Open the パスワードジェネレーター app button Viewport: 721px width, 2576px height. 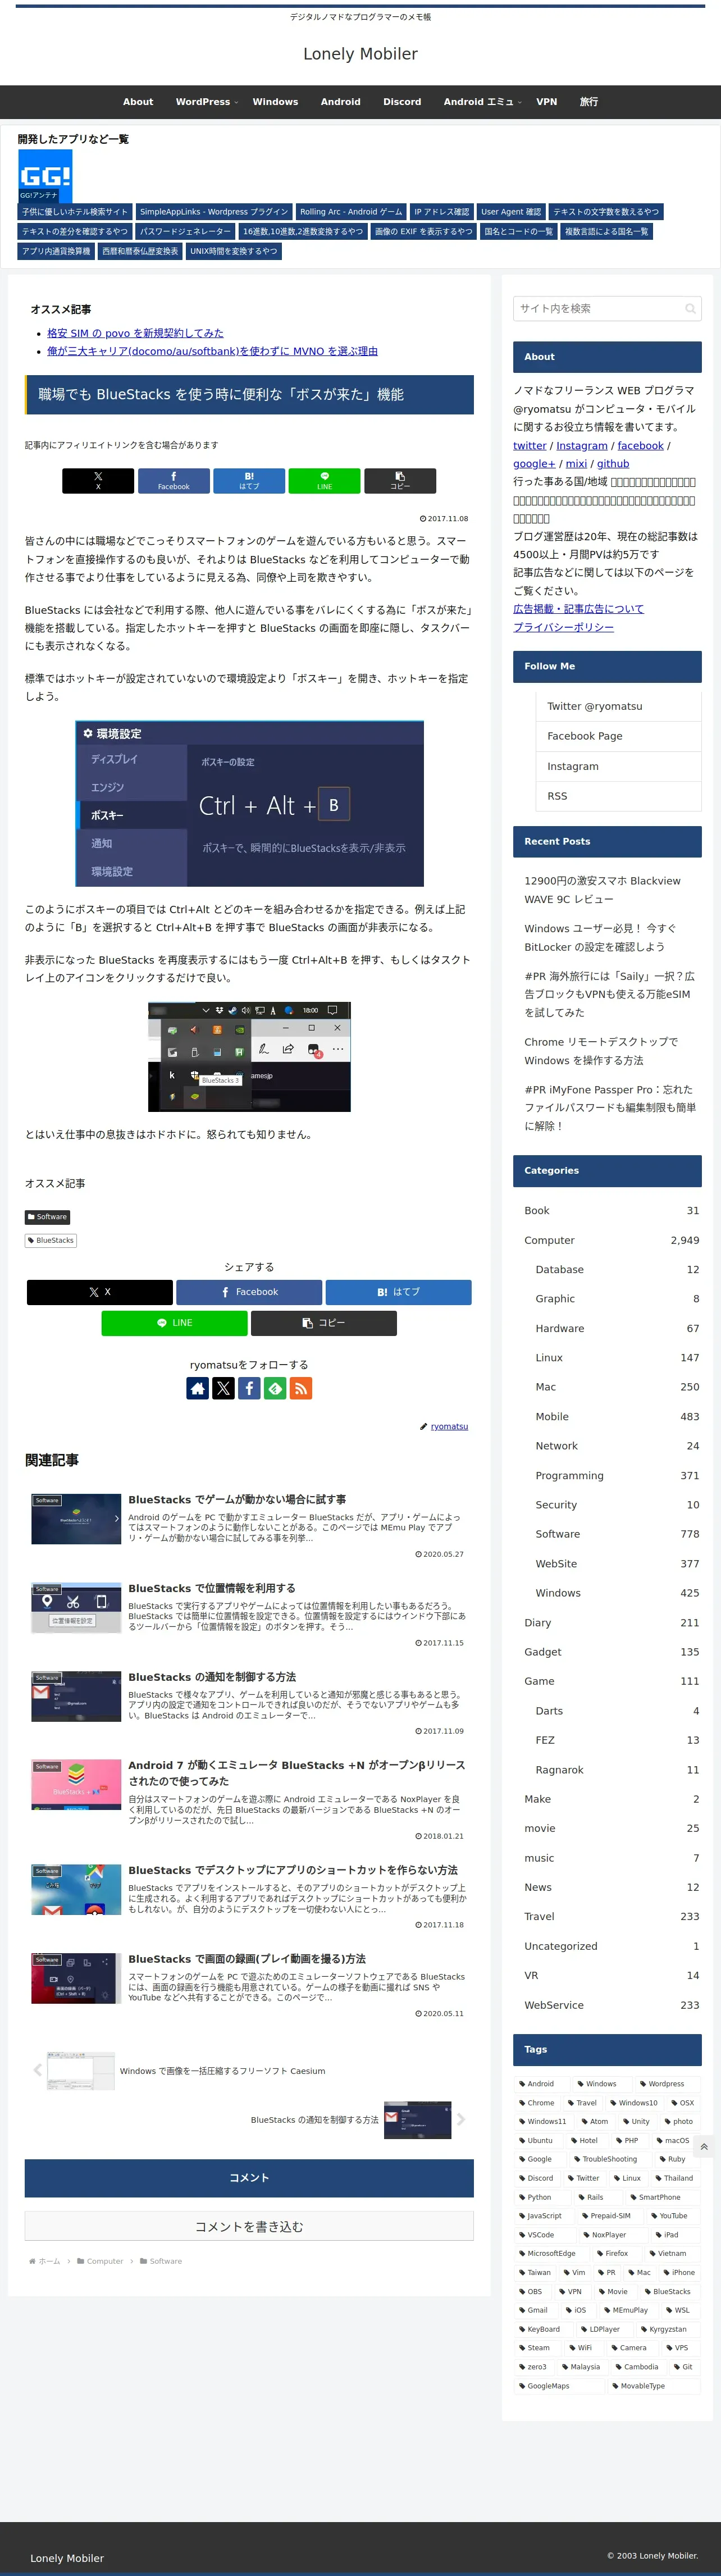[x=185, y=232]
